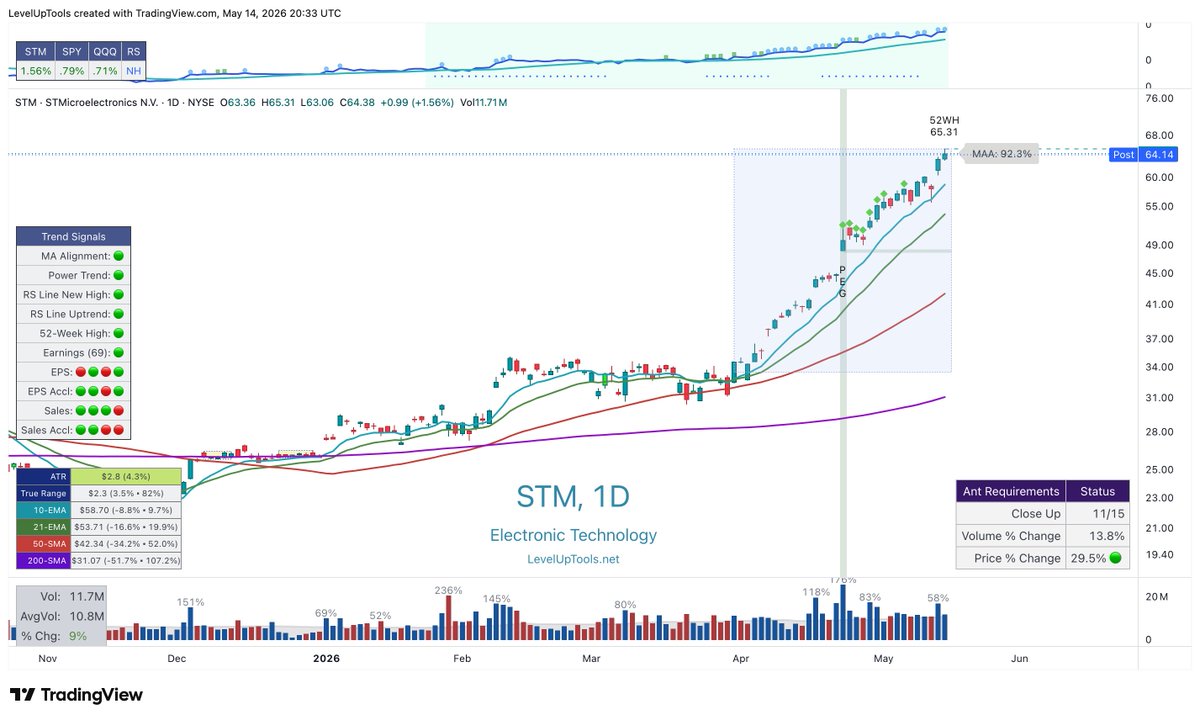Click the QQQ column header in the top table
Viewport: 1200px width, 720px height.
(106, 51)
